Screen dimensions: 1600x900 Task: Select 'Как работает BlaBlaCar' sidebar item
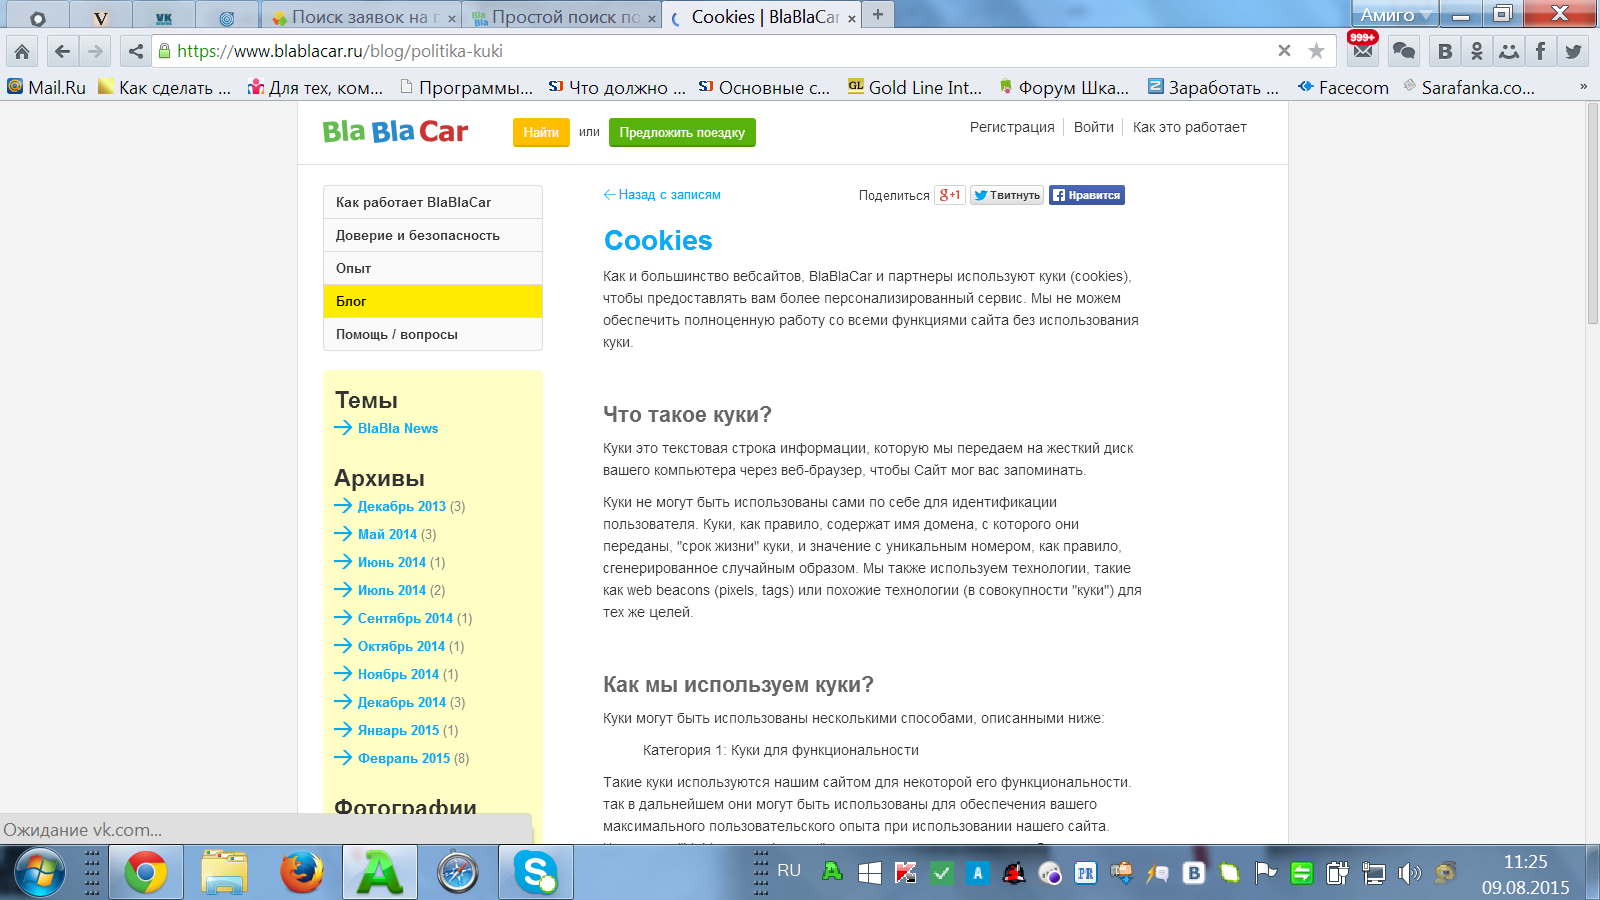coord(433,202)
